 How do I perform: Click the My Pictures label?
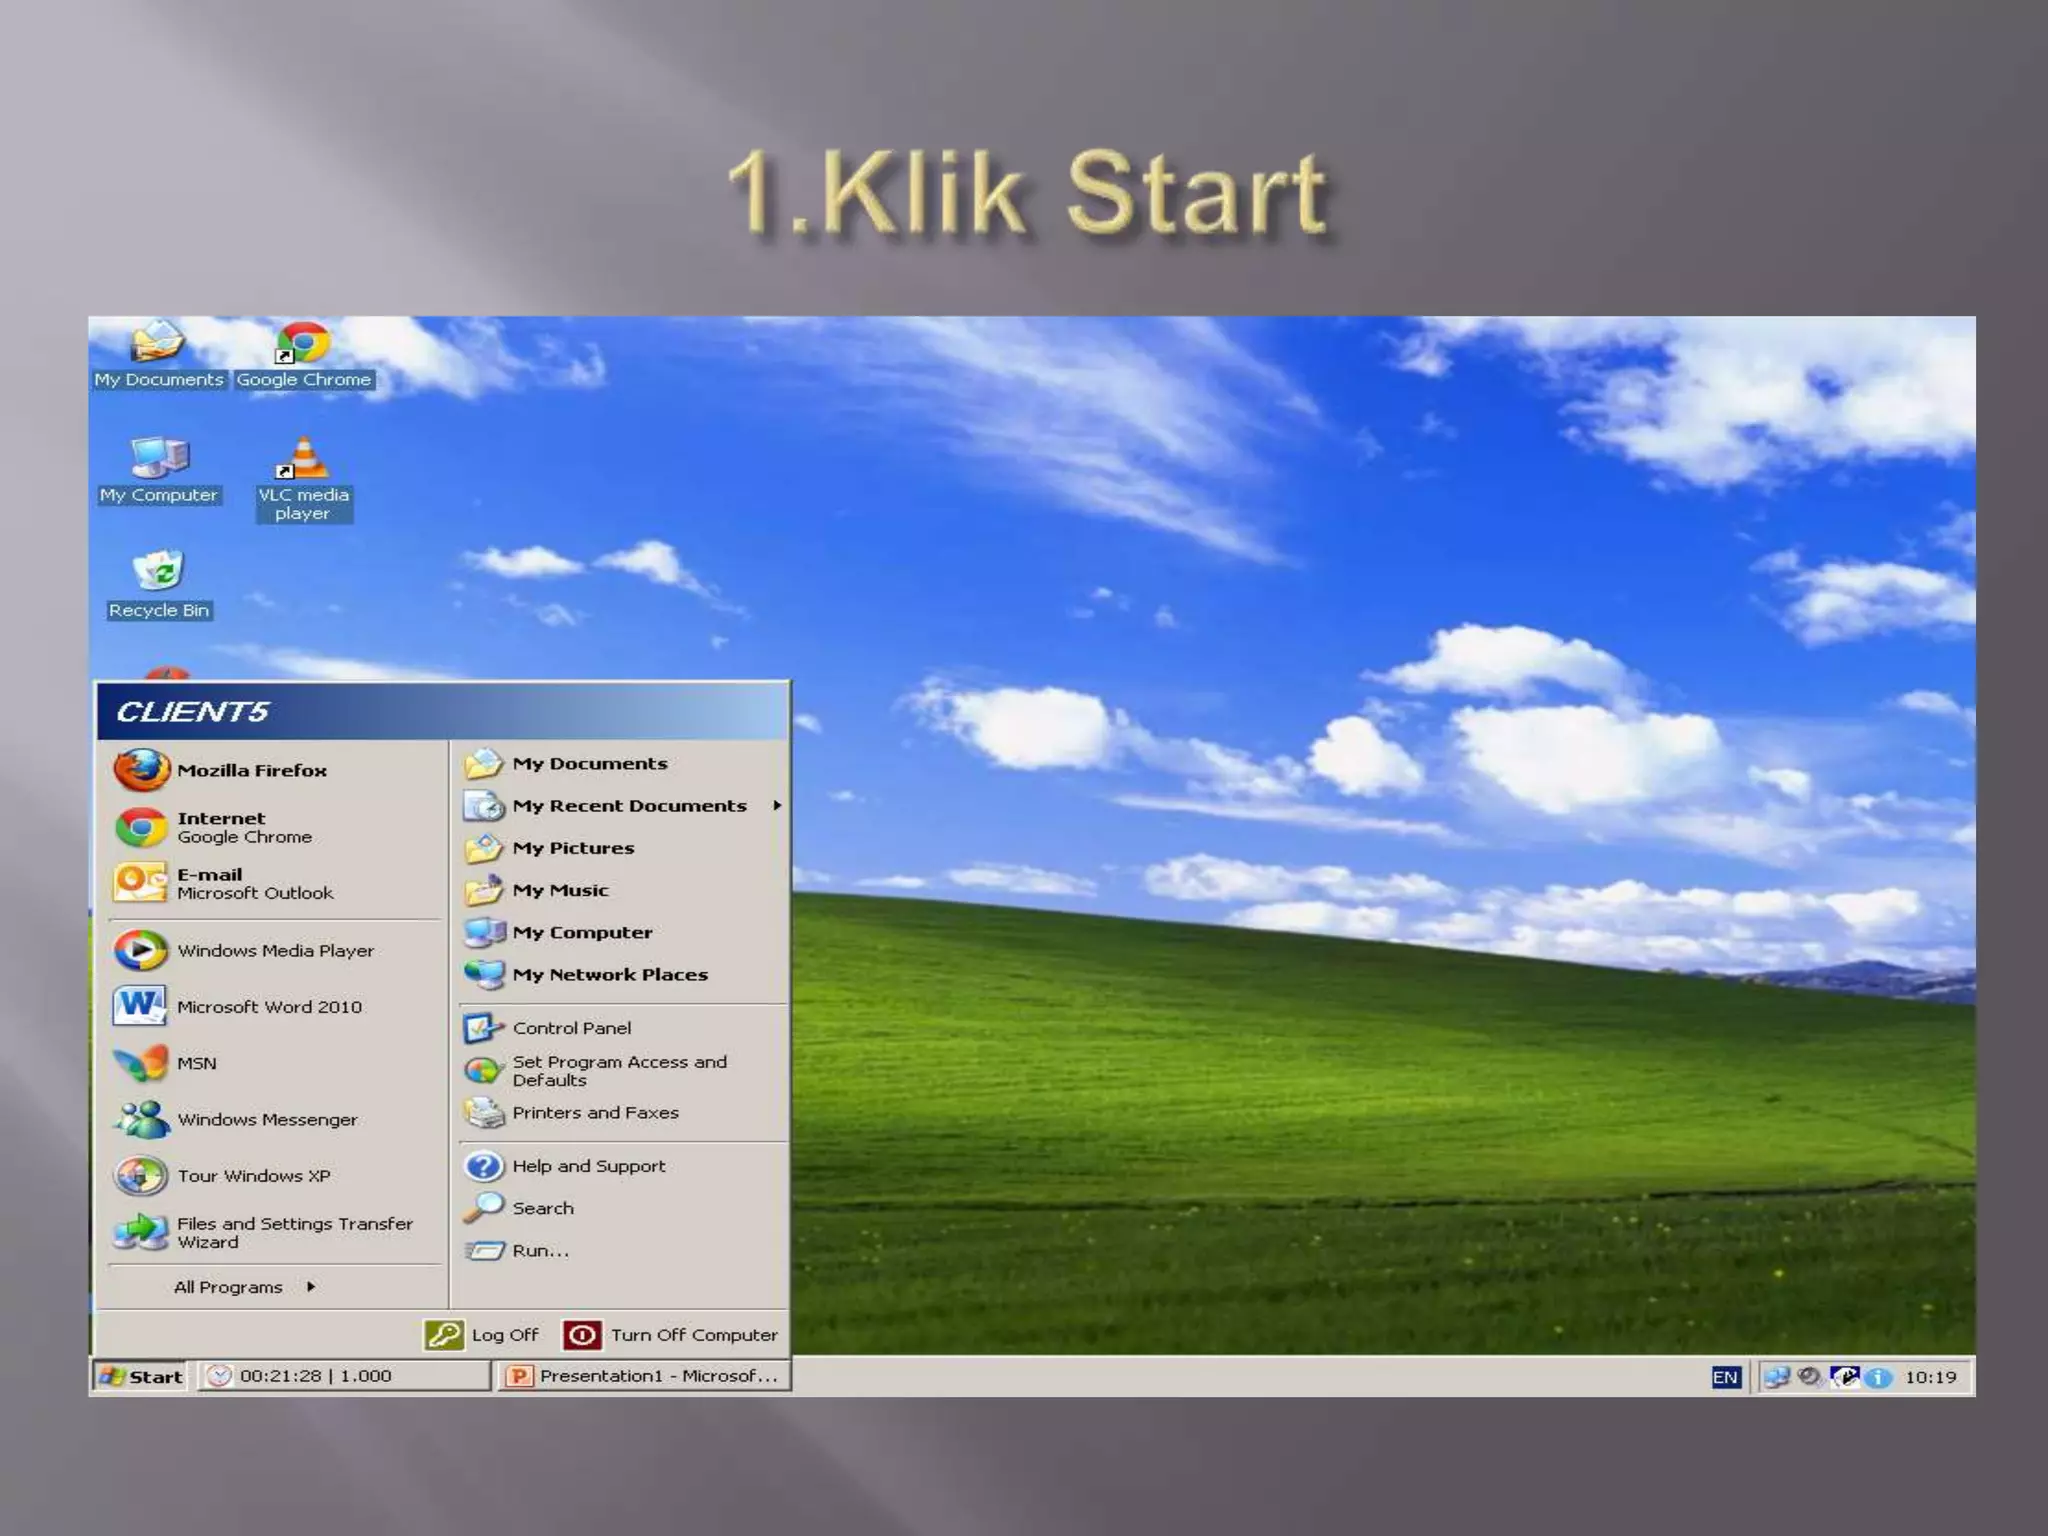[573, 848]
